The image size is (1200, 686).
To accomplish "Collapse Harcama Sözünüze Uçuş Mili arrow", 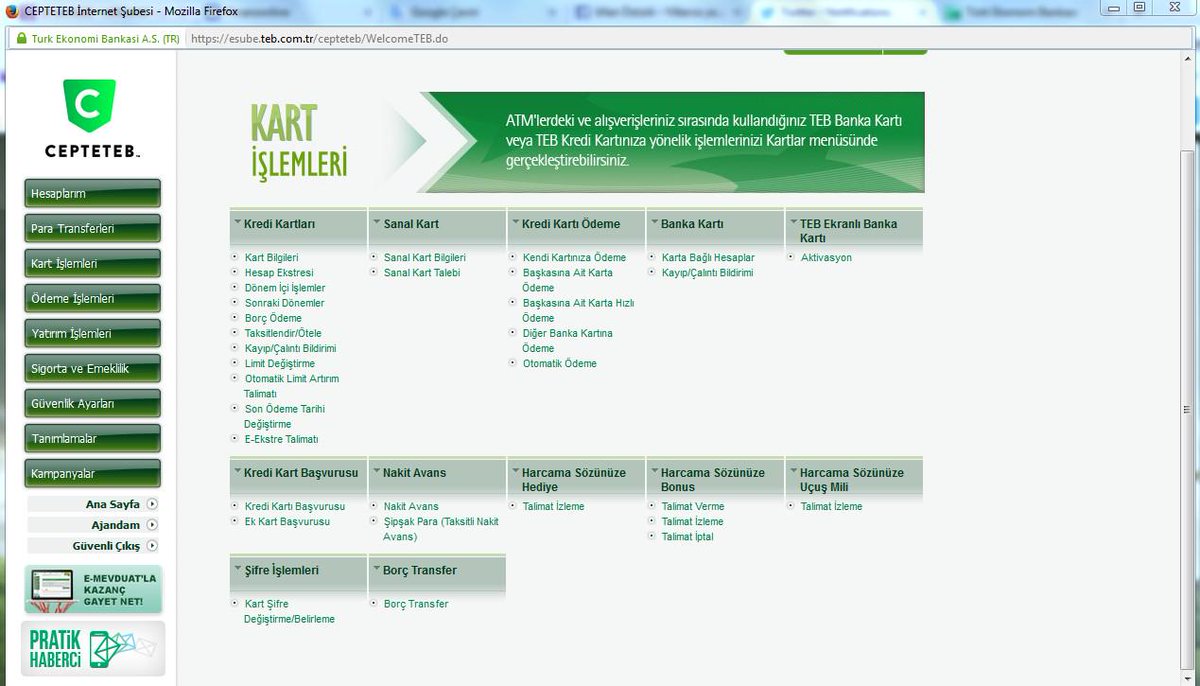I will 793,472.
